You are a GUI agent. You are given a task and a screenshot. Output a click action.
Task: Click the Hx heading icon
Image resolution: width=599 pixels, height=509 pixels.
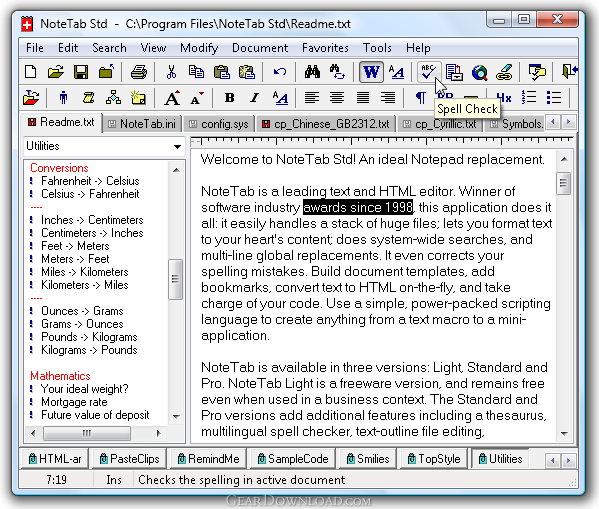504,98
